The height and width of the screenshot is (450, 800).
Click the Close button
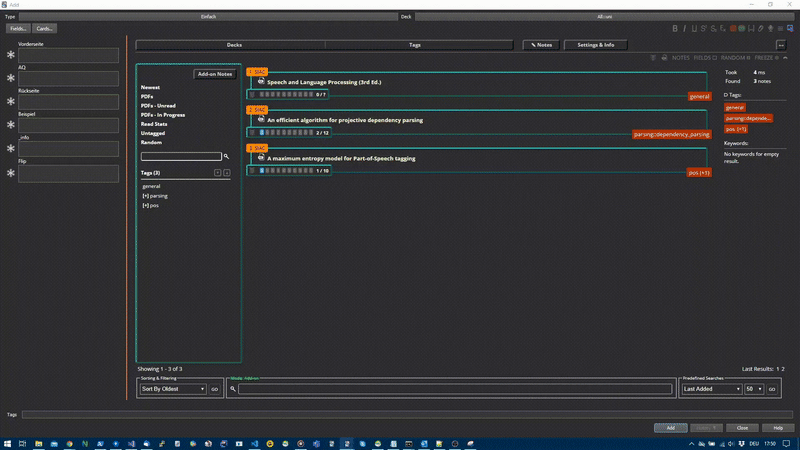[x=742, y=428]
